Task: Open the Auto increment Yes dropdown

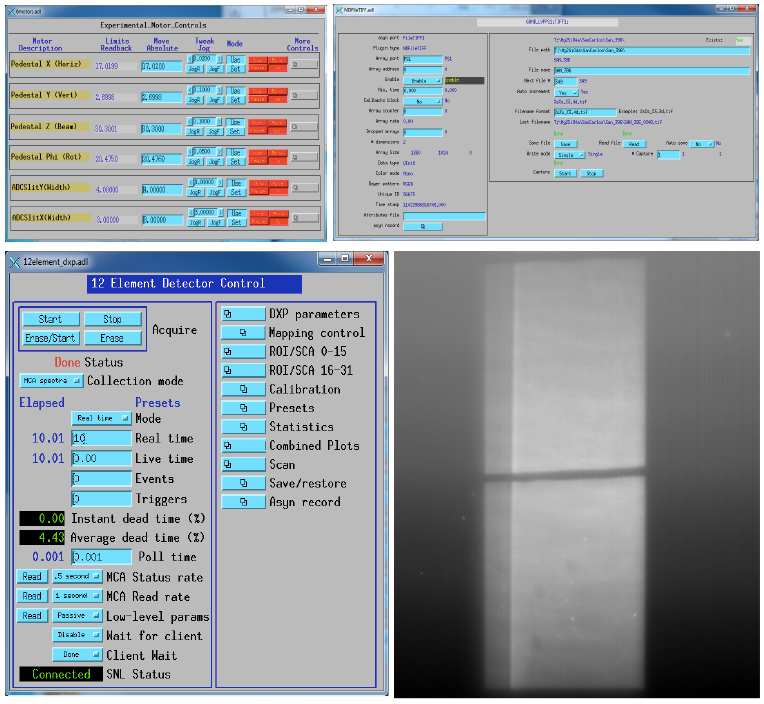Action: point(566,92)
